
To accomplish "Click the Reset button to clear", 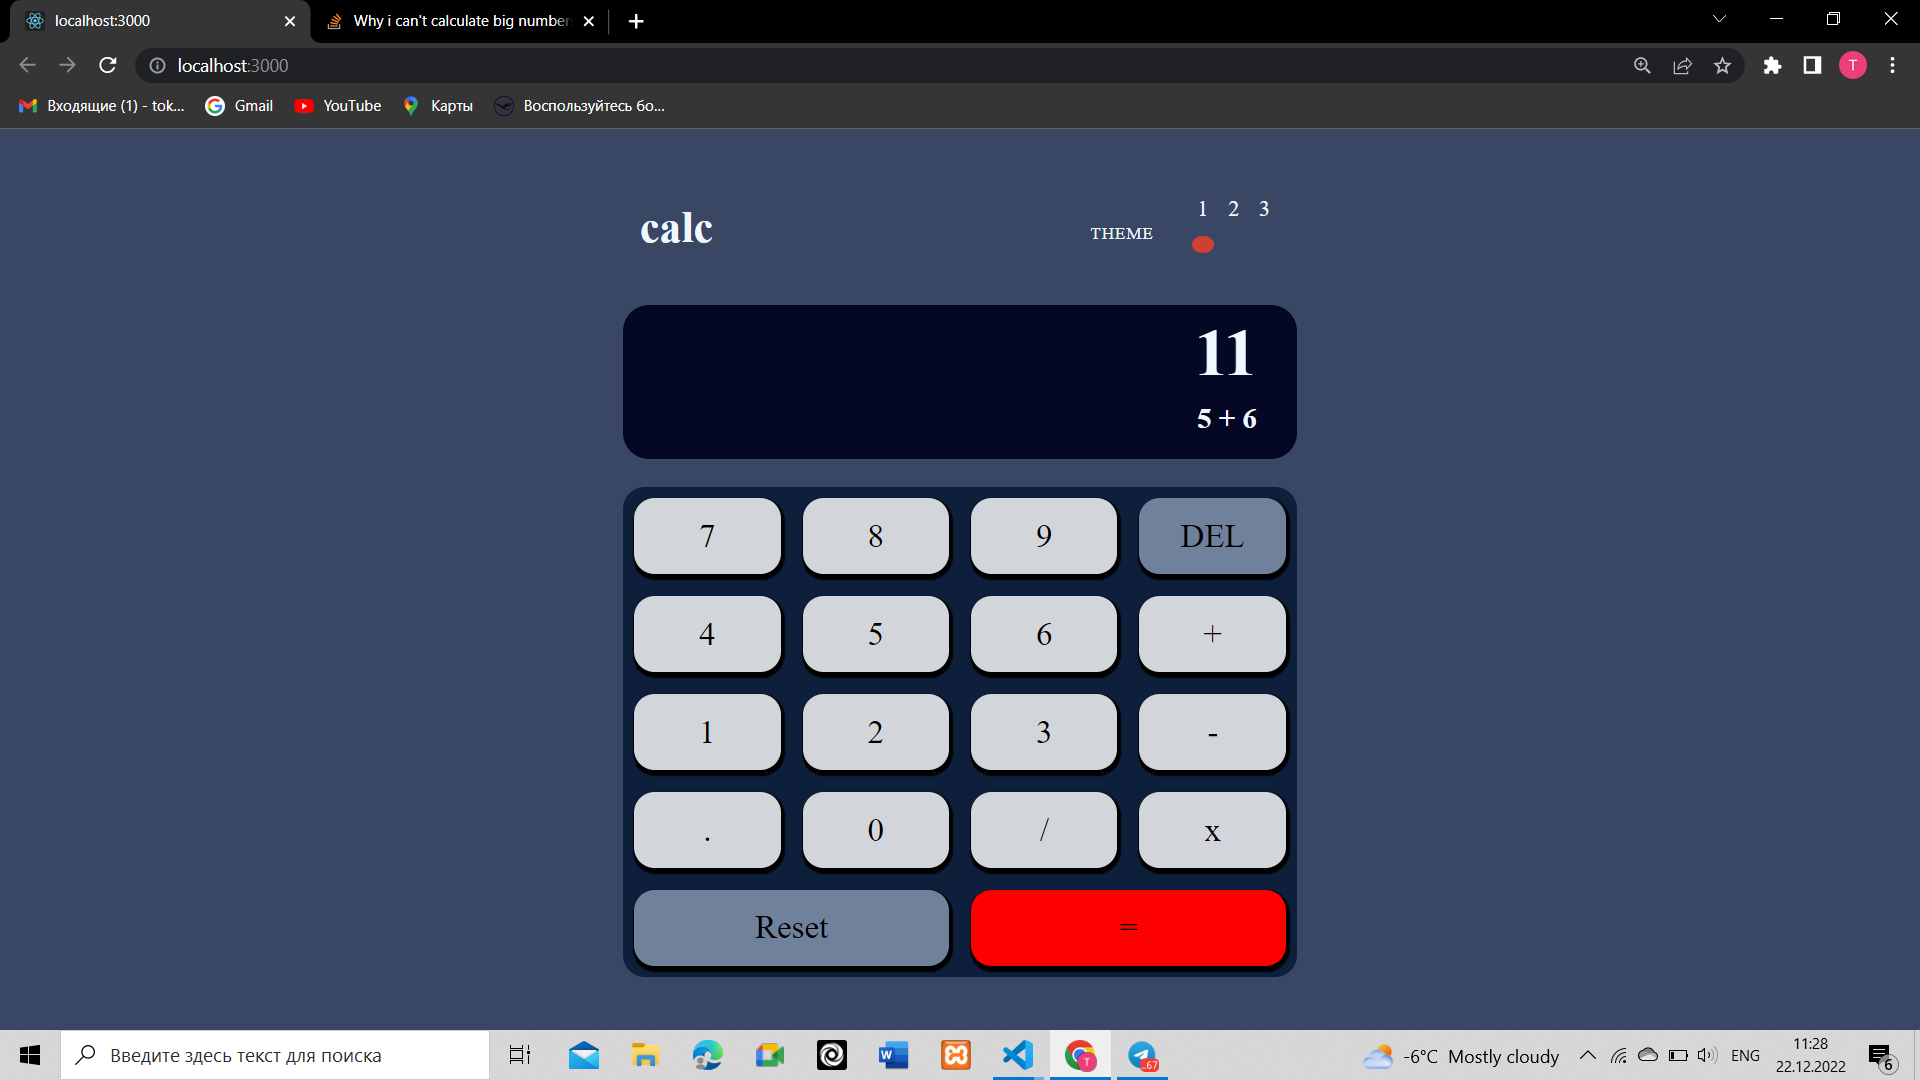I will click(x=791, y=927).
